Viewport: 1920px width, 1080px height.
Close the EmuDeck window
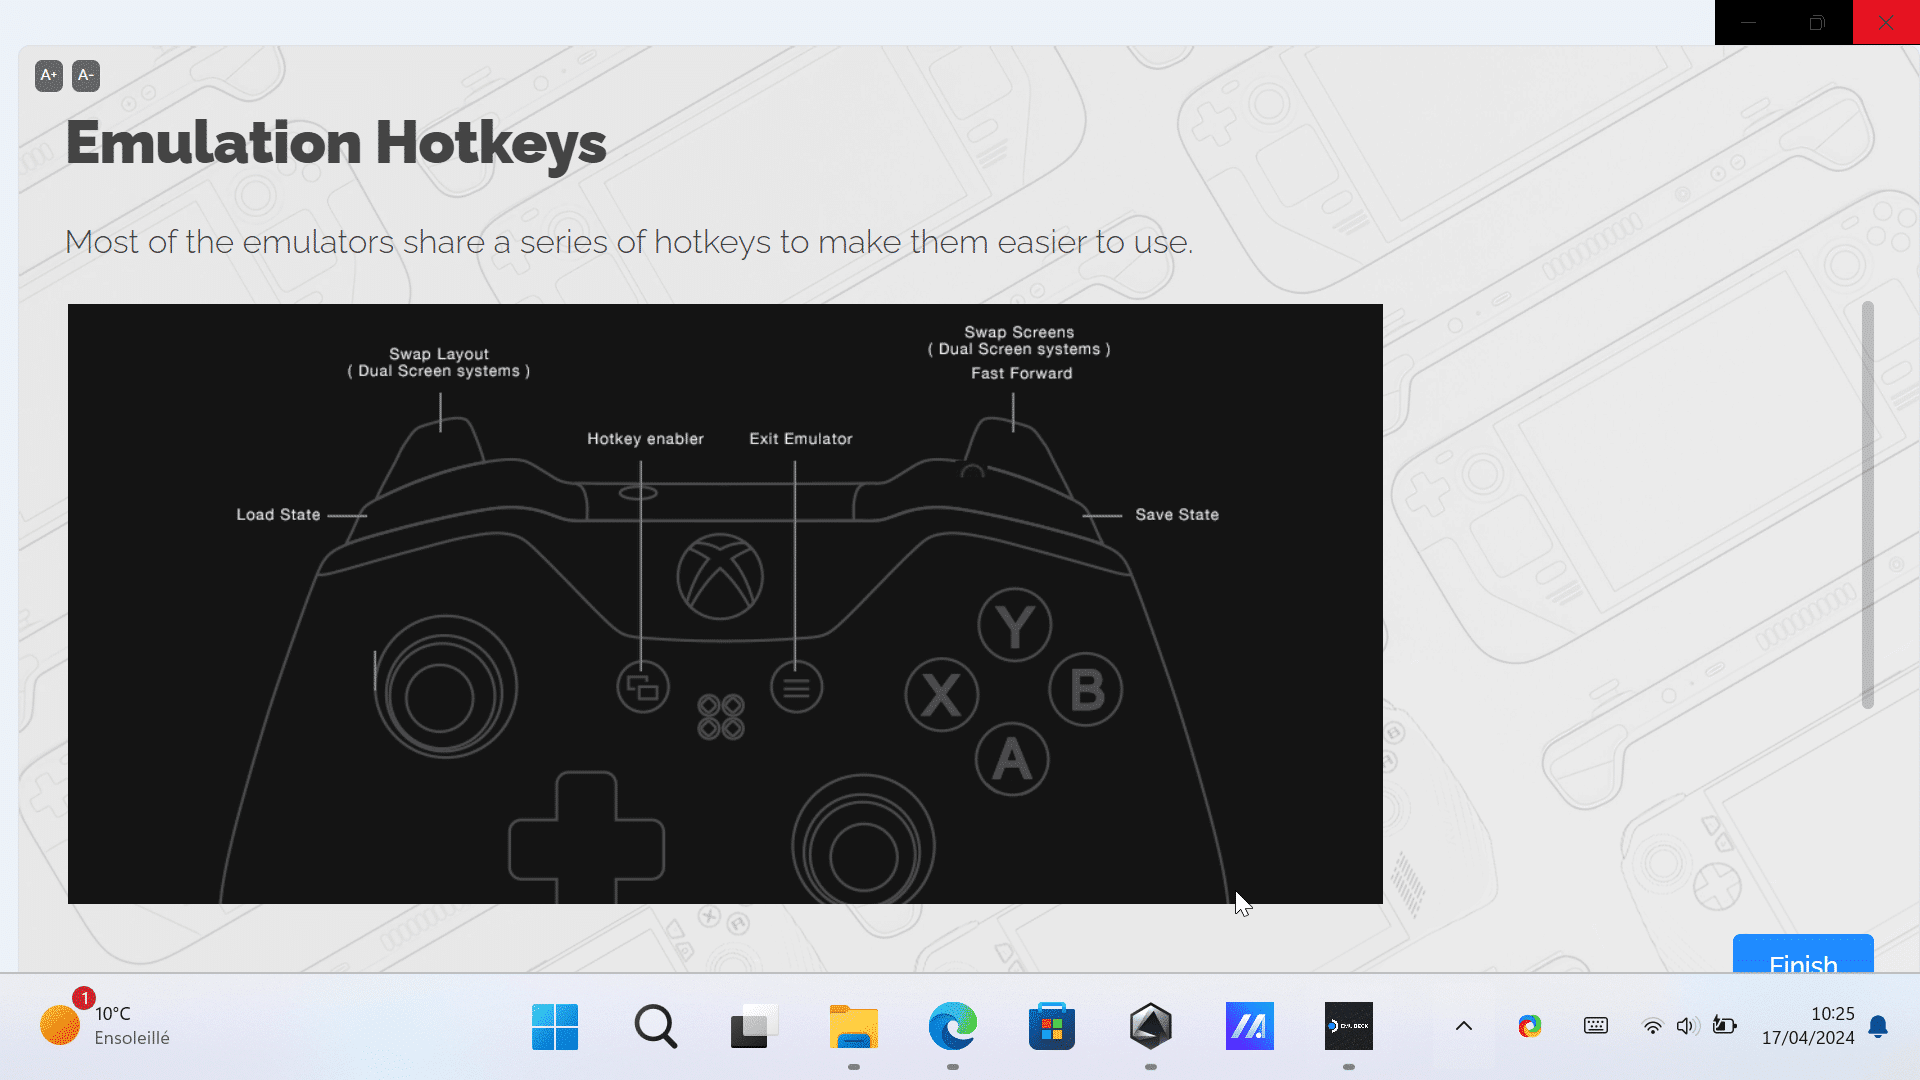(x=1886, y=22)
